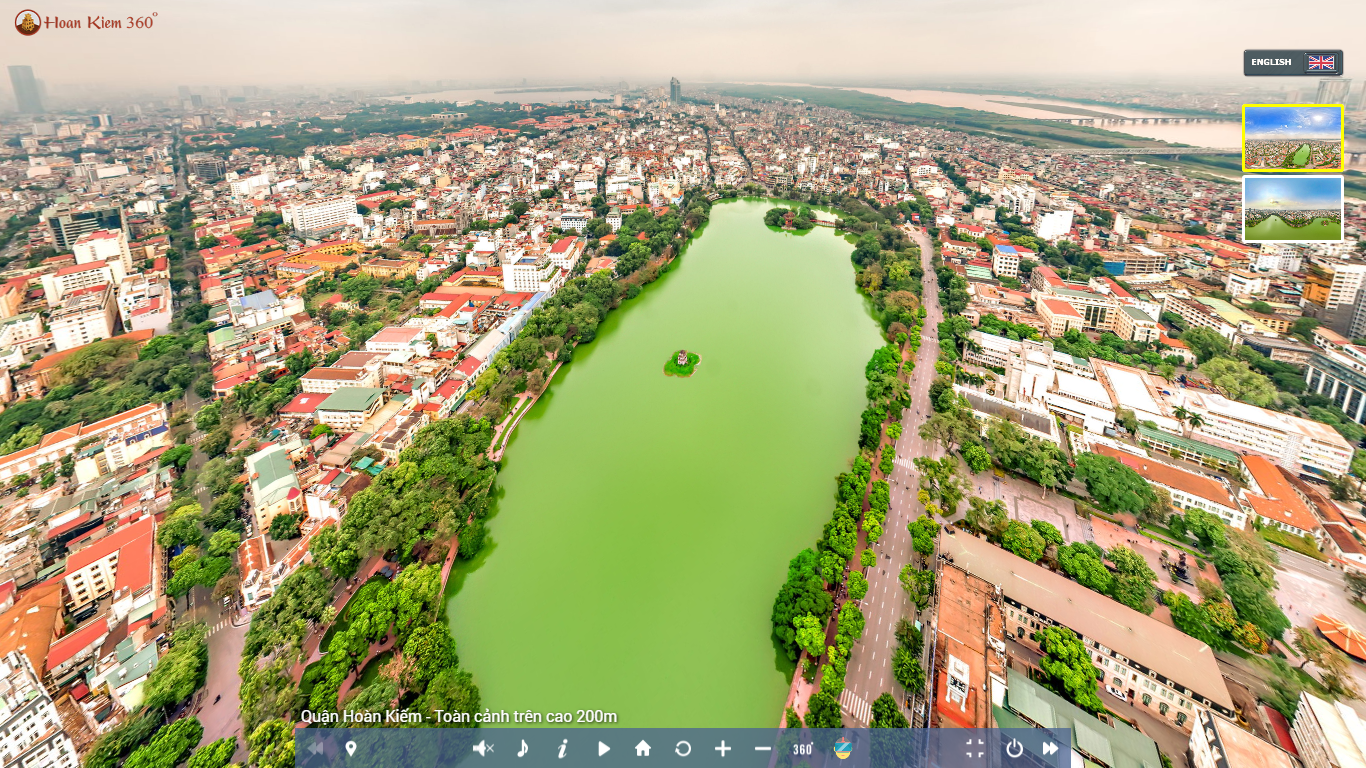Toggle background music note icon
The height and width of the screenshot is (768, 1366).
pos(523,748)
